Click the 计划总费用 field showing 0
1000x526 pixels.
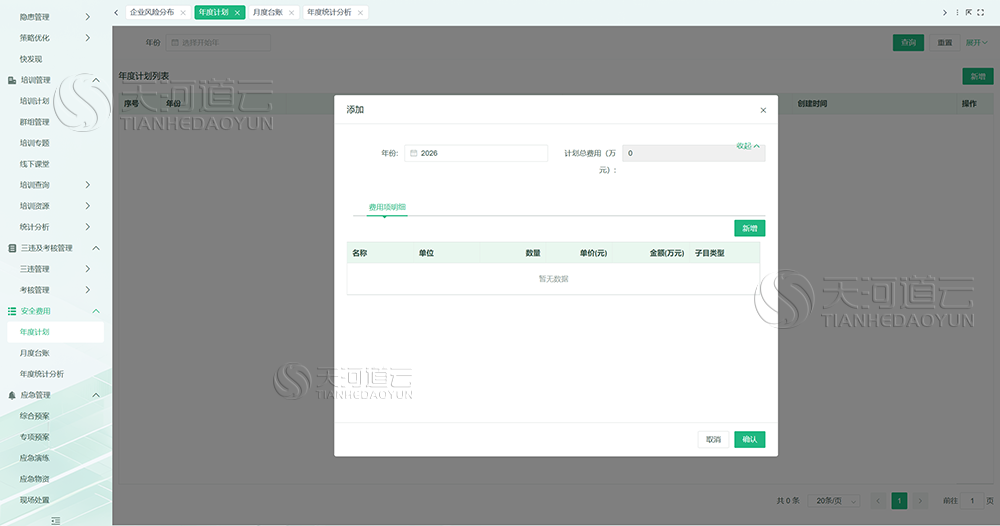pyautogui.click(x=694, y=153)
